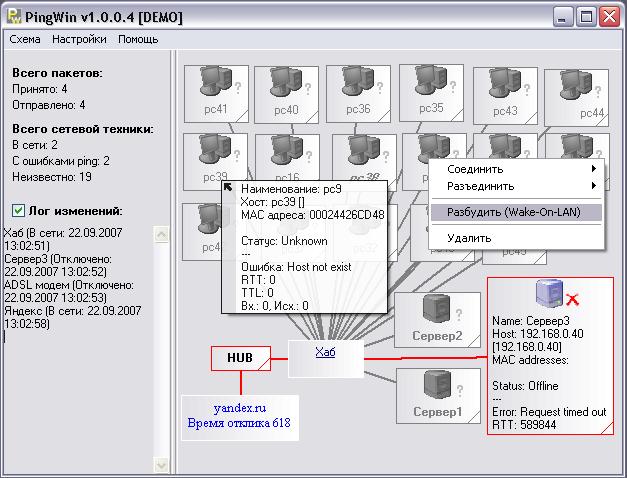Open the Схема menu
The width and height of the screenshot is (627, 478).
[x=25, y=39]
